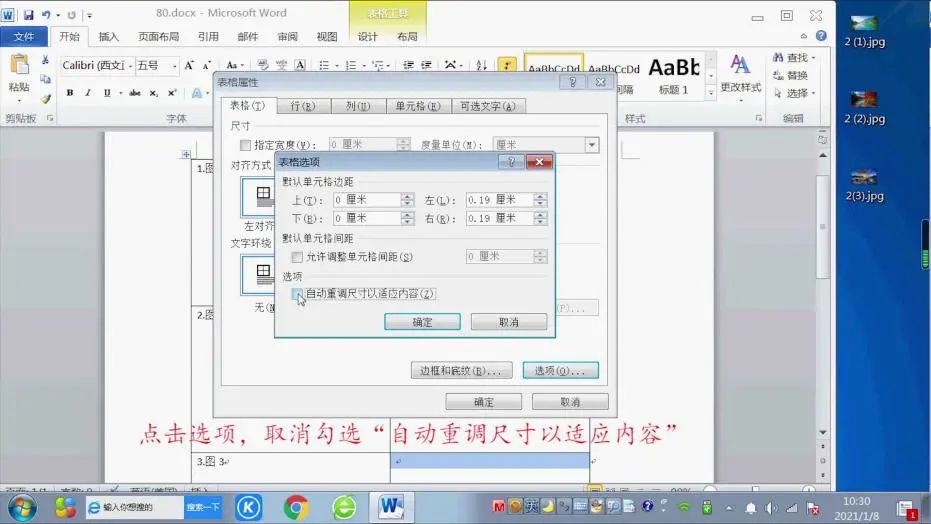Confirm Table Options with the OK button

click(422, 322)
